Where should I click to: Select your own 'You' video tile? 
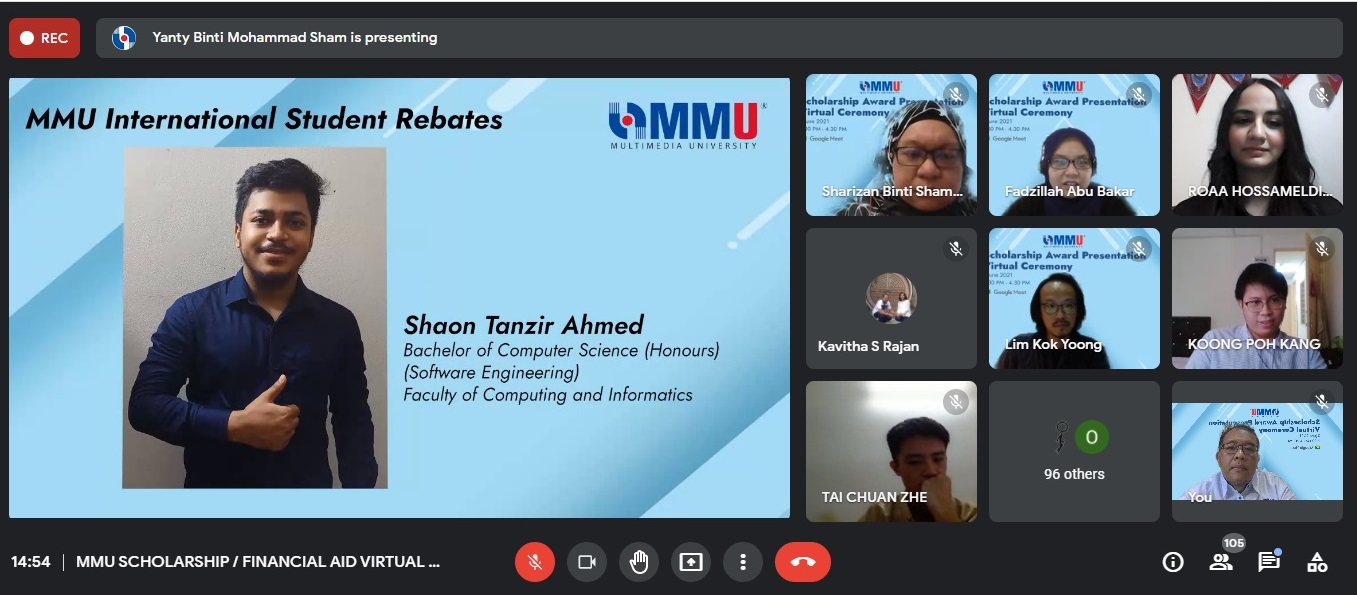[x=1257, y=451]
